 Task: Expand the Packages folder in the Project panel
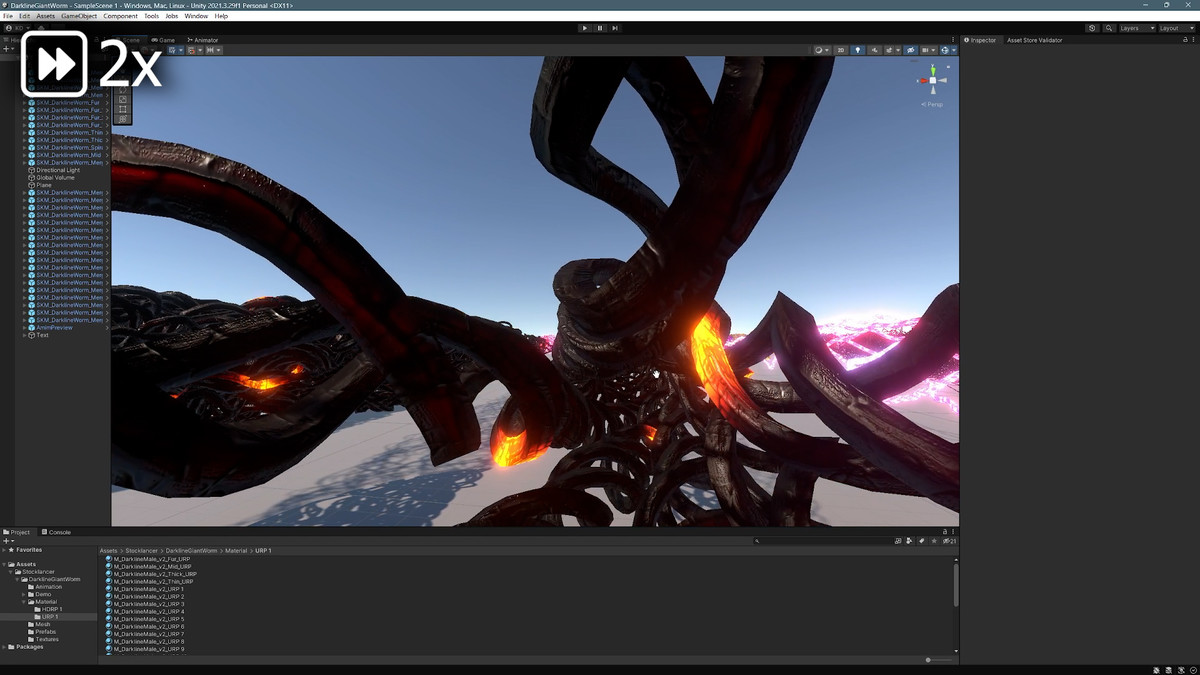tap(5, 647)
